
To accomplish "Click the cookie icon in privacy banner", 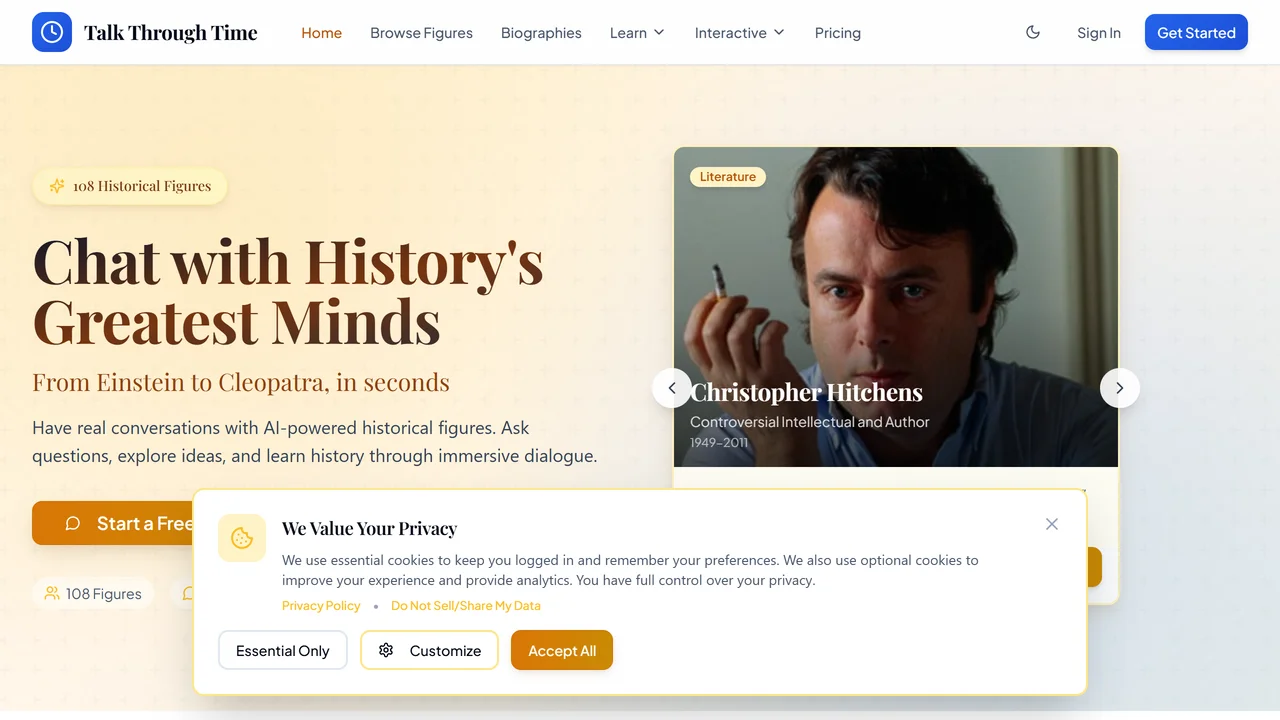I will [x=242, y=538].
